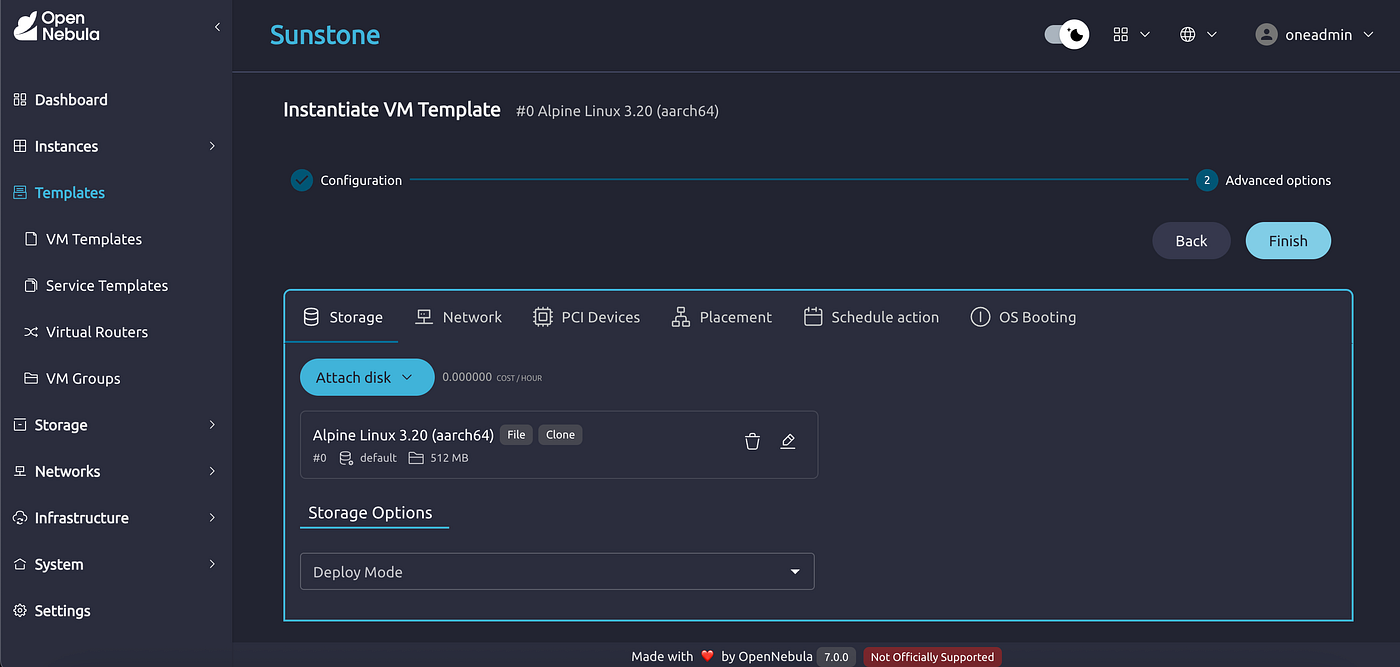Click the Back button

click(1191, 241)
